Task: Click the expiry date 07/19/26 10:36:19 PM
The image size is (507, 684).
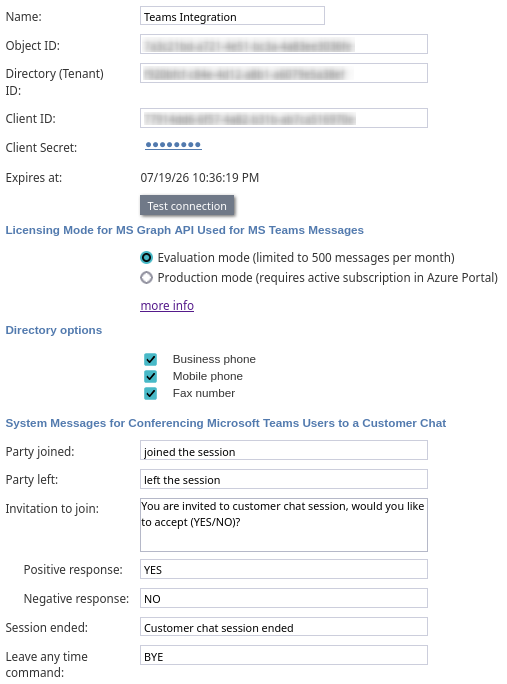Action: click(x=200, y=178)
